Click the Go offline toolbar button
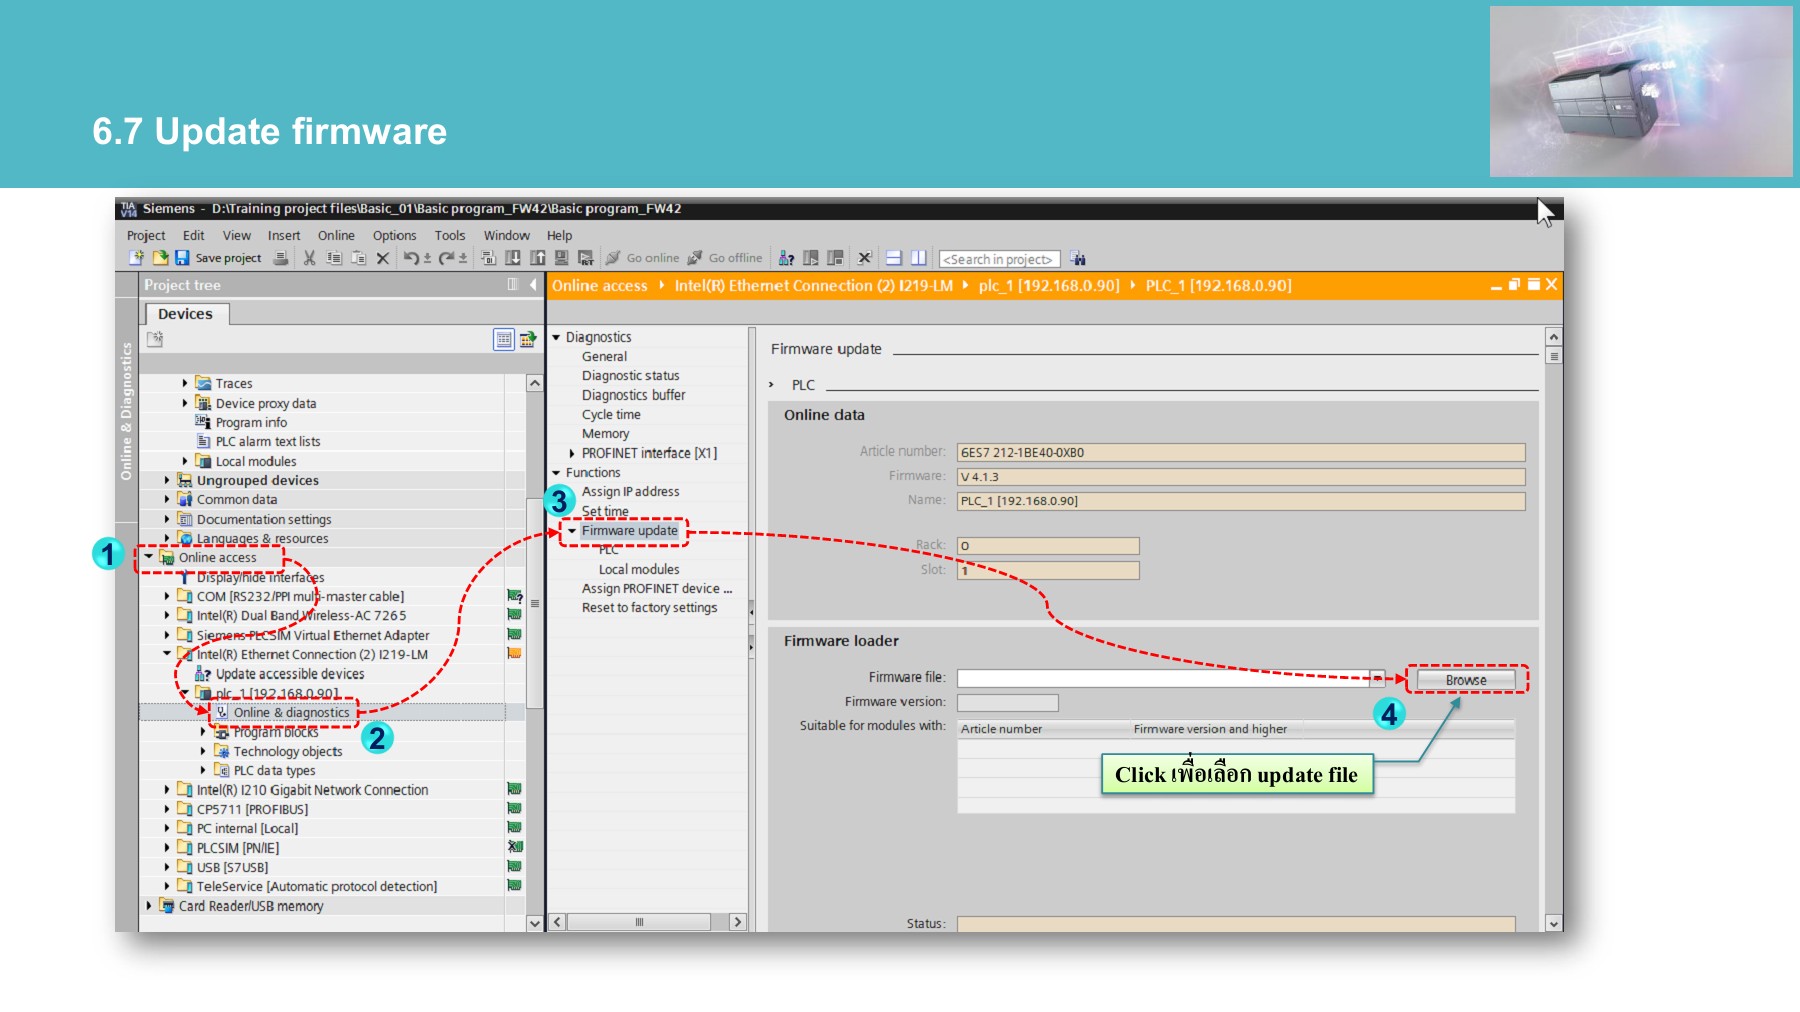Image resolution: width=1800 pixels, height=1012 pixels. [725, 258]
